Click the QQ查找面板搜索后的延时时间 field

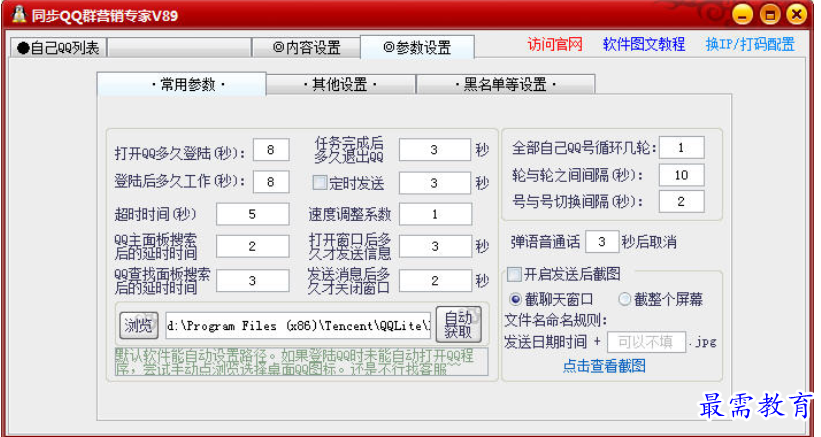click(252, 281)
